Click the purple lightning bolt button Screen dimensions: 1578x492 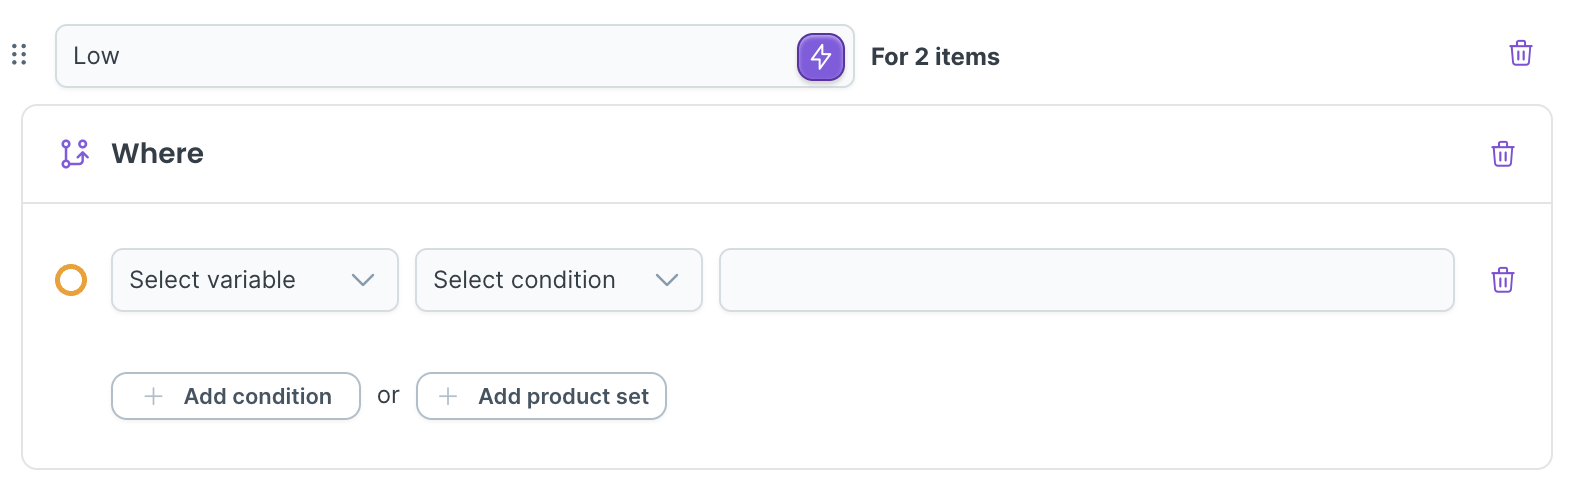pos(820,56)
